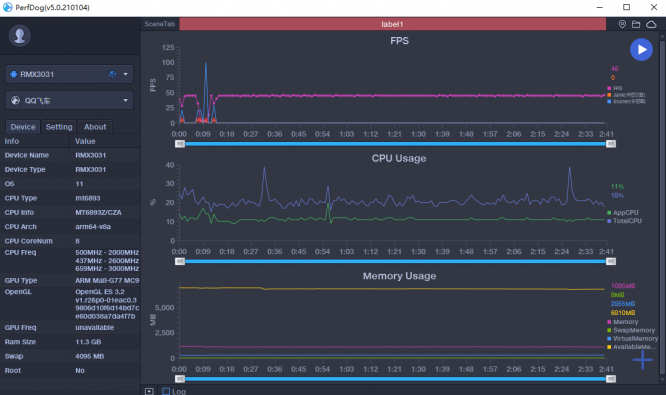Open the saved records folder icon

coord(636,24)
